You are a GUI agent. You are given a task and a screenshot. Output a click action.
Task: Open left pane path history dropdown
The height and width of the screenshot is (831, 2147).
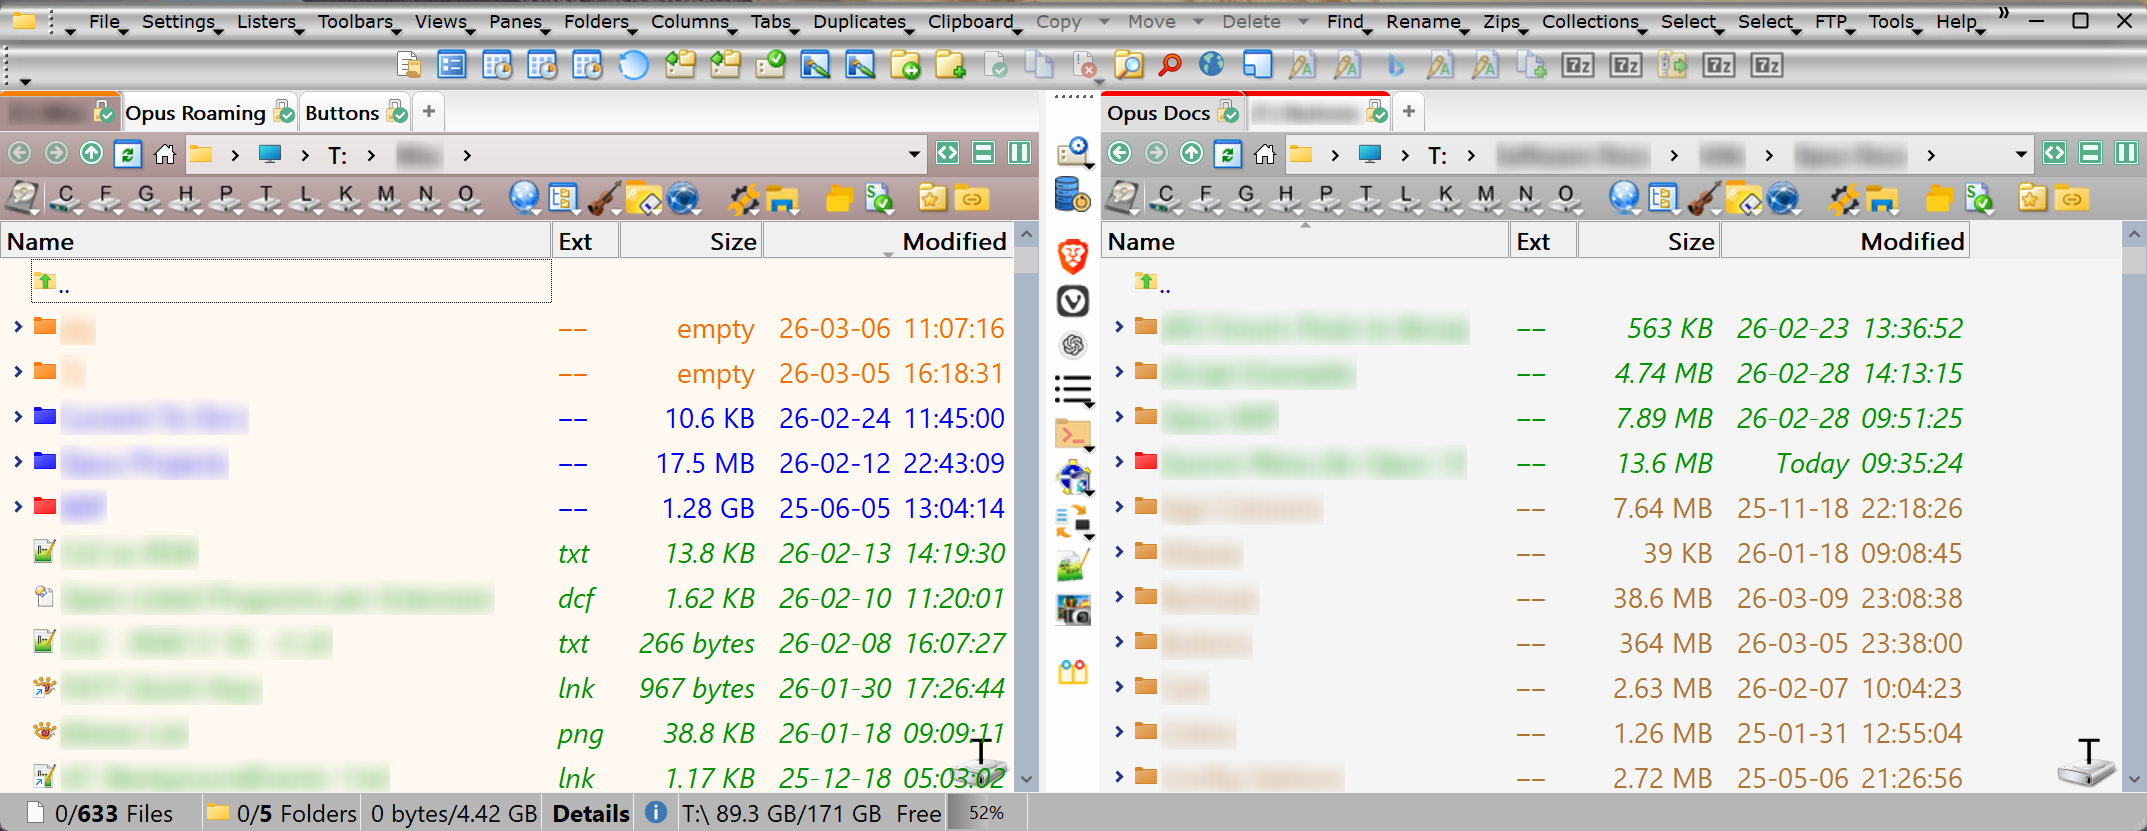[913, 154]
